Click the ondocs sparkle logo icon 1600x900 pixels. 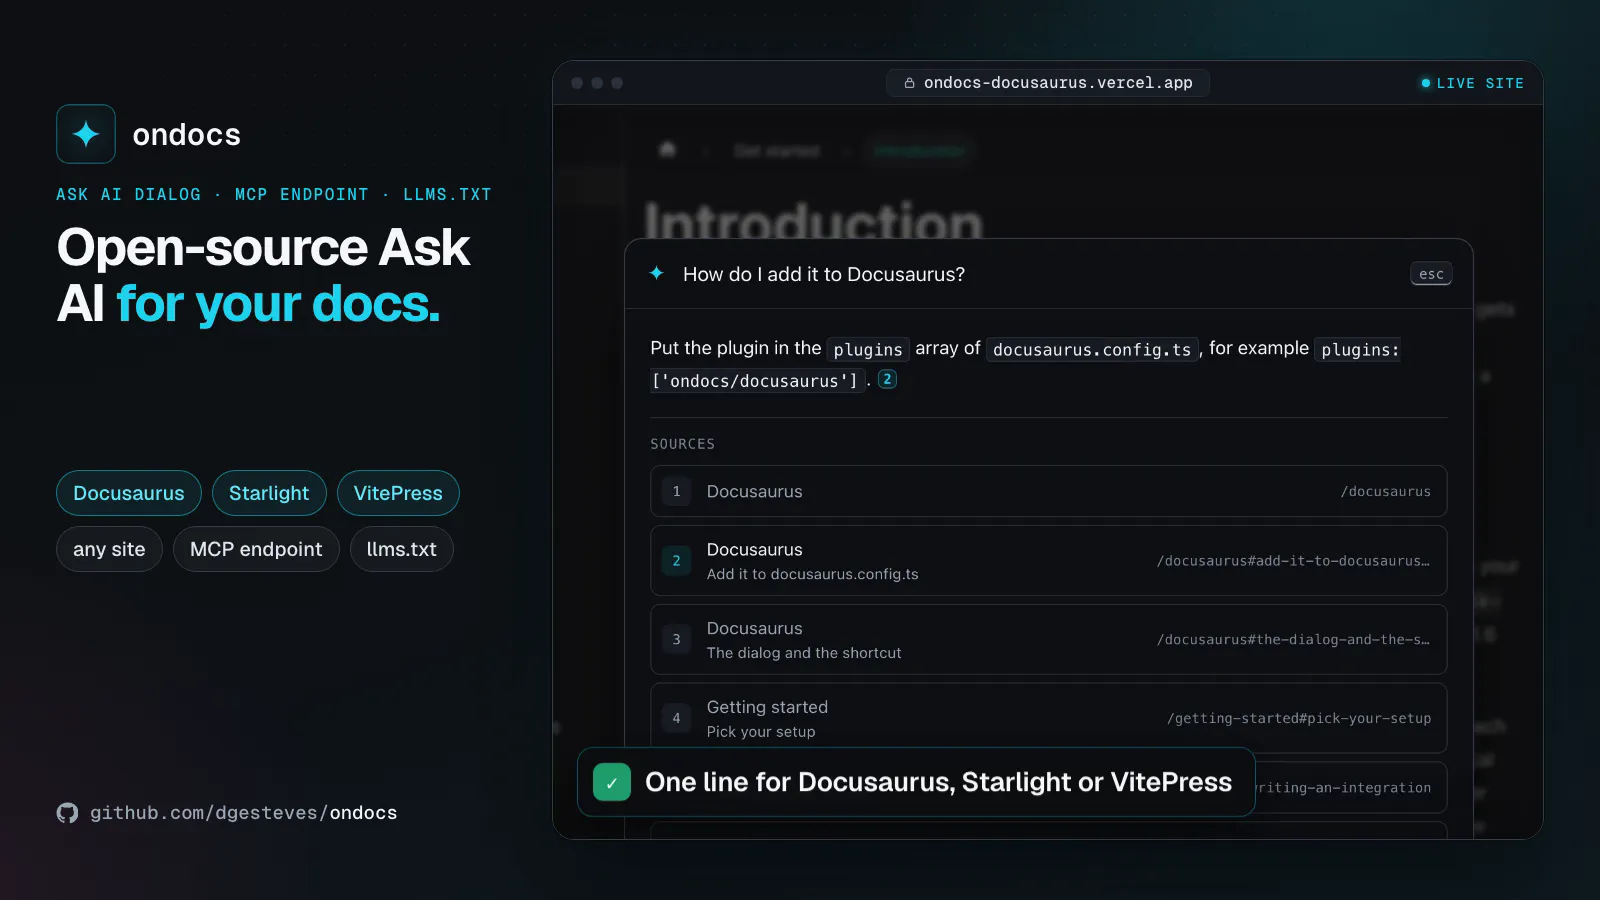86,134
